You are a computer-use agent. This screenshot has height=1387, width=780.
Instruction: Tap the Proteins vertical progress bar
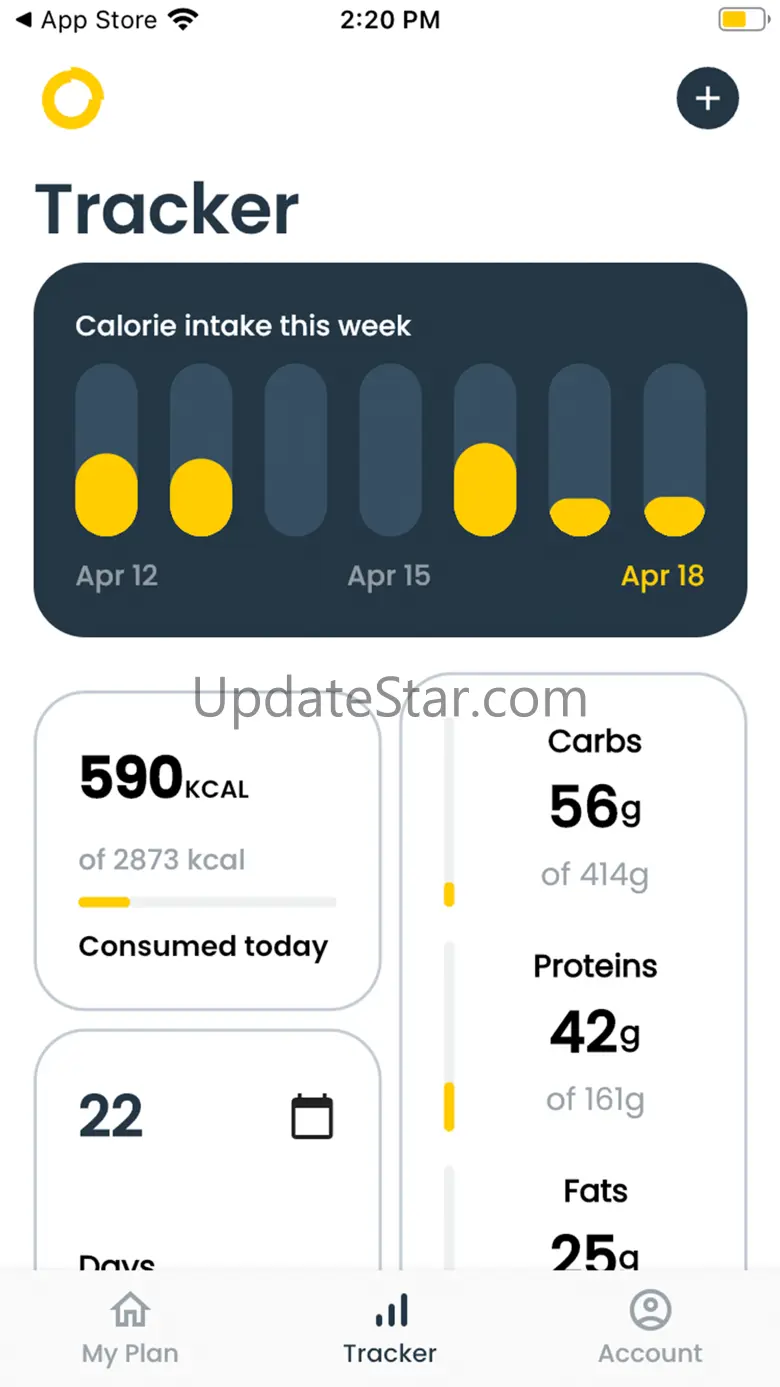tap(449, 1037)
